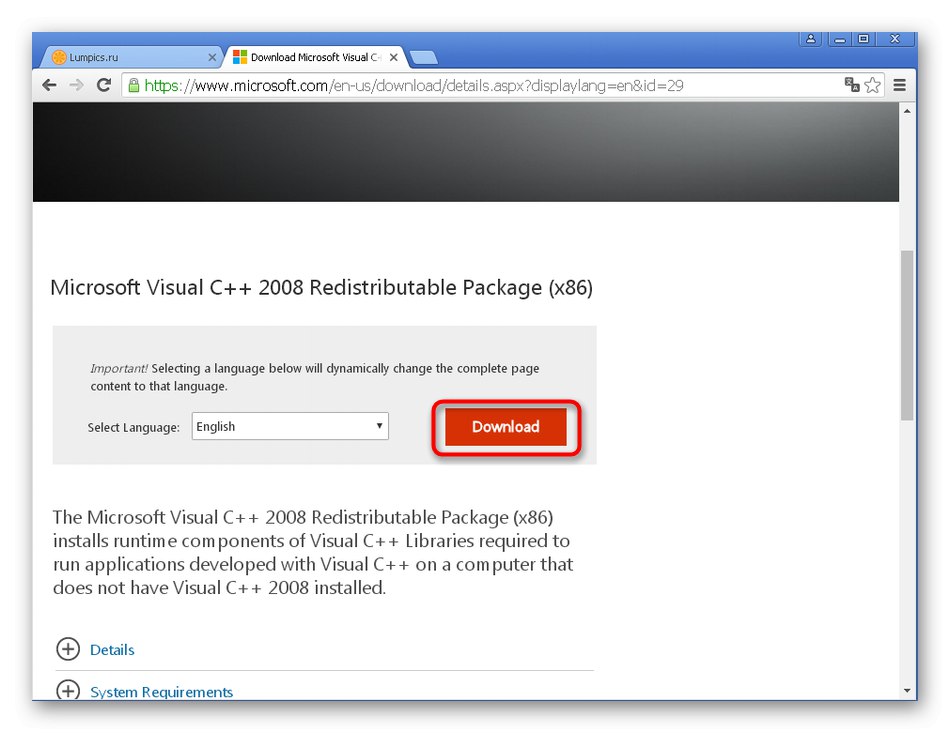950x733 pixels.
Task: Maximize the browser window
Action: pyautogui.click(x=863, y=39)
